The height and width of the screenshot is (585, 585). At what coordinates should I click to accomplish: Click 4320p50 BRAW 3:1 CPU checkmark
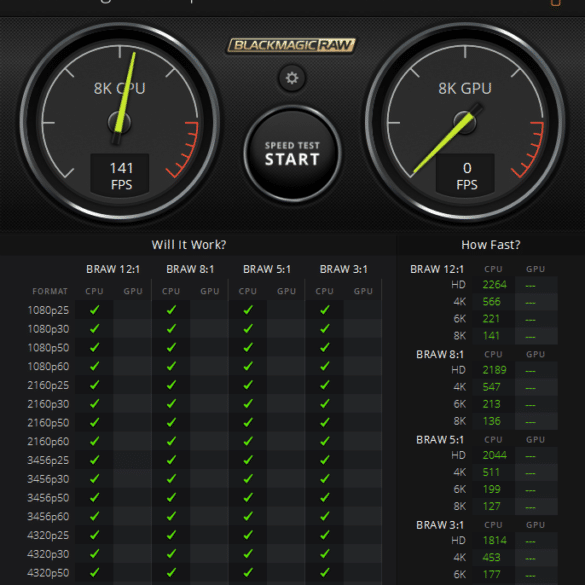pos(325,572)
